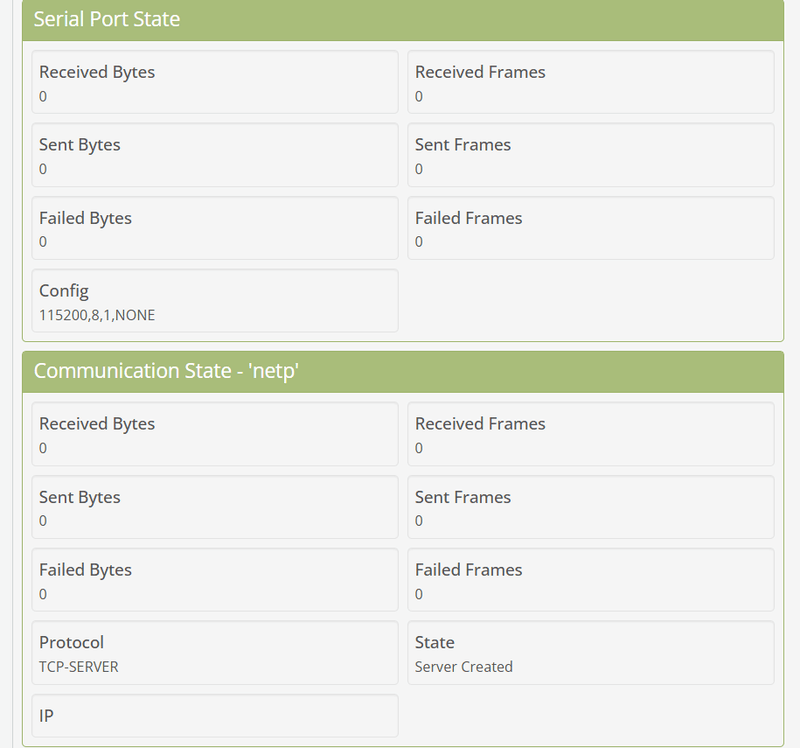
Task: Click the TCP-SERVER protocol value
Action: click(79, 666)
